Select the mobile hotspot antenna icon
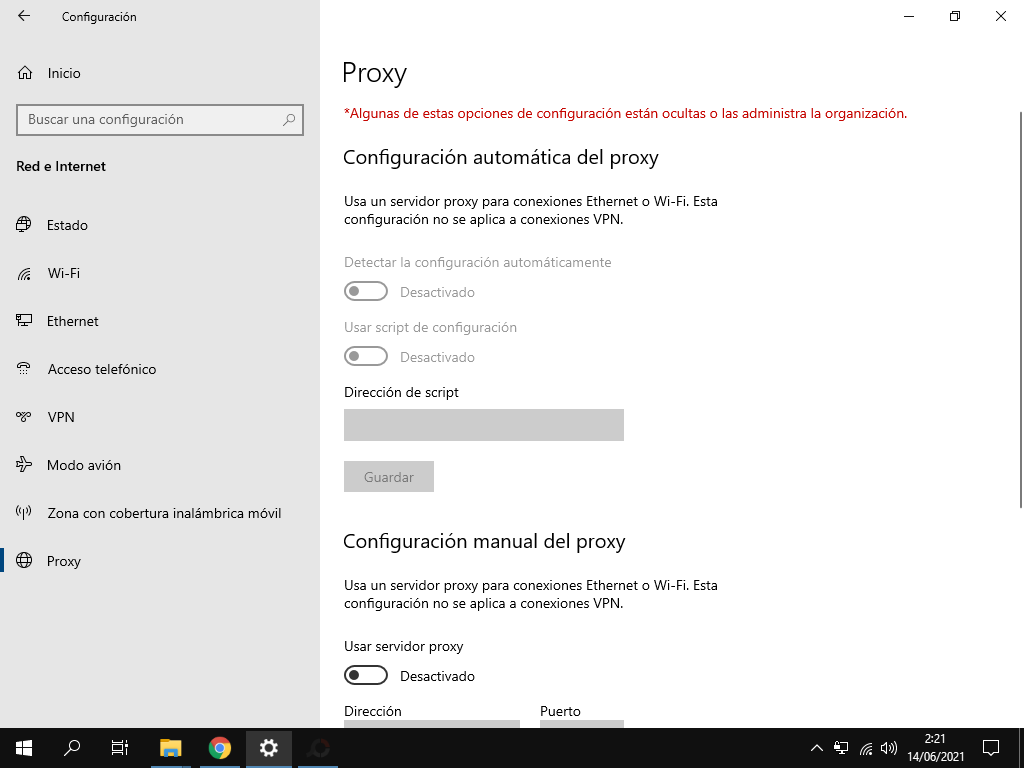 point(24,513)
